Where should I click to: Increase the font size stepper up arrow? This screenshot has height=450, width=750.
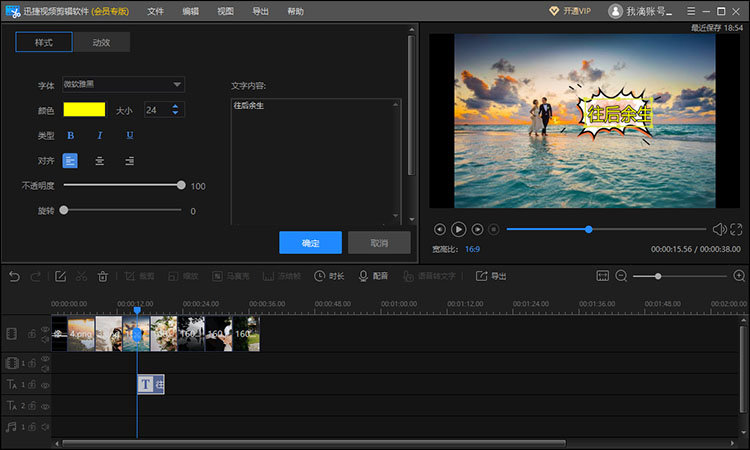[175, 106]
